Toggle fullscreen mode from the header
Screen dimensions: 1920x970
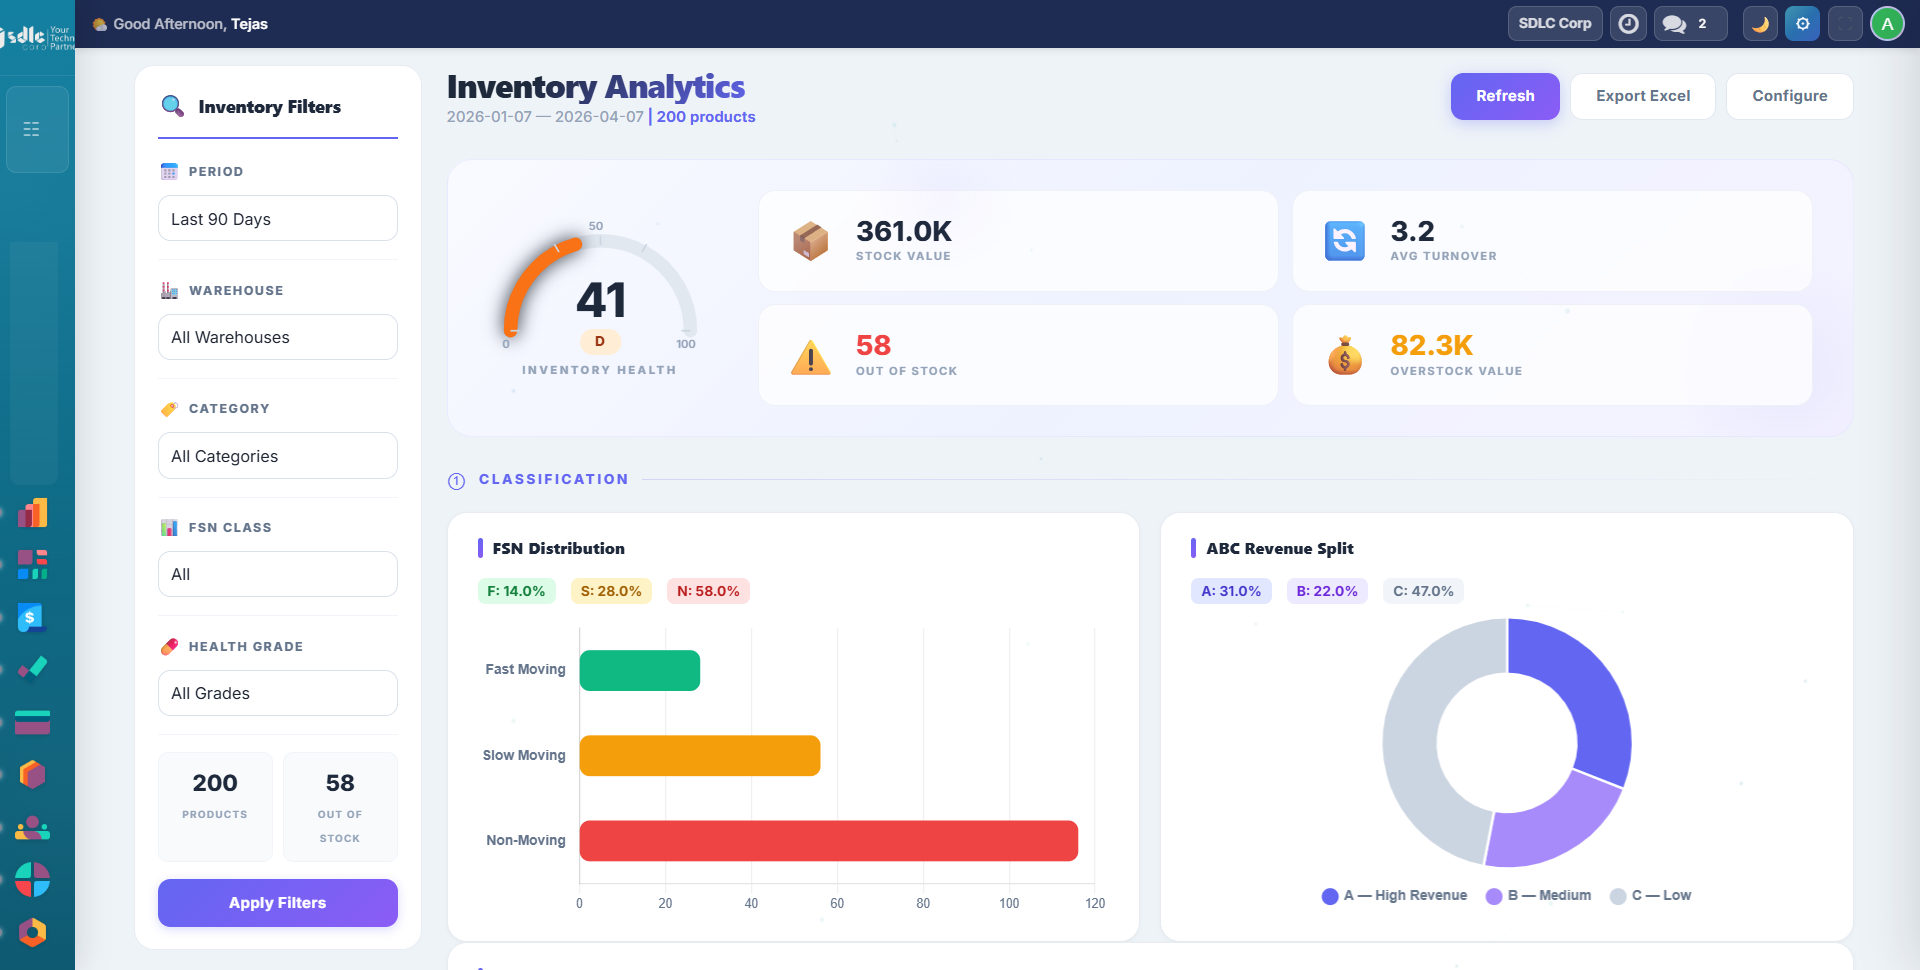pyautogui.click(x=1845, y=23)
